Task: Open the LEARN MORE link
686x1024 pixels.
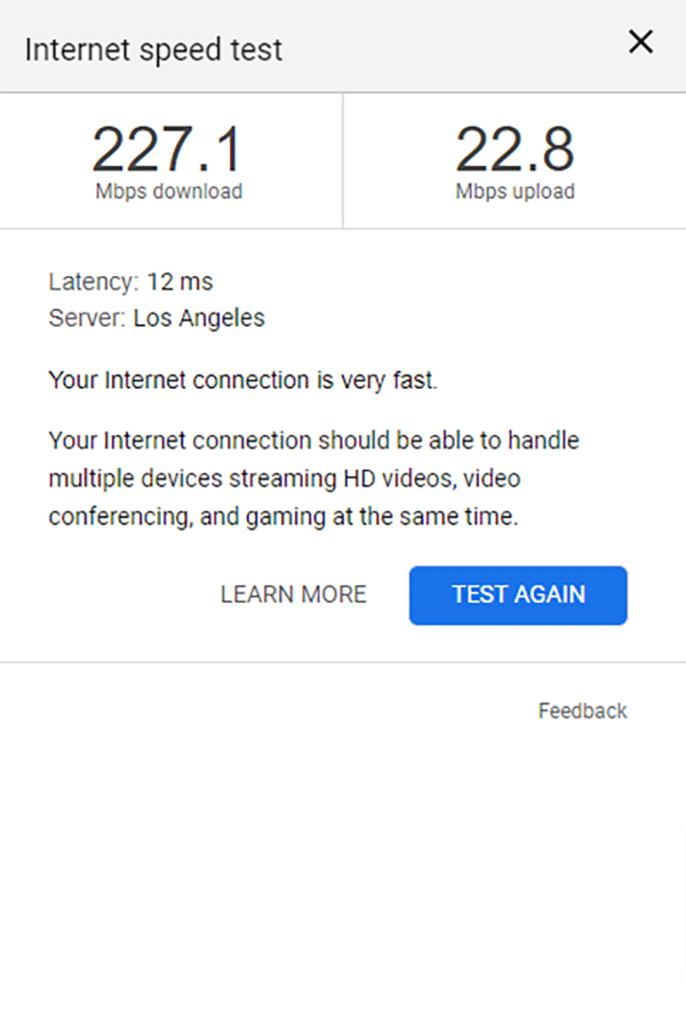Action: [293, 595]
